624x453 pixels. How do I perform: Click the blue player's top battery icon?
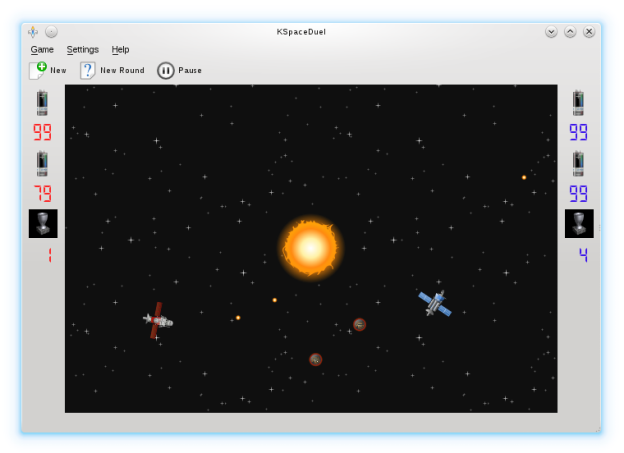(x=578, y=102)
